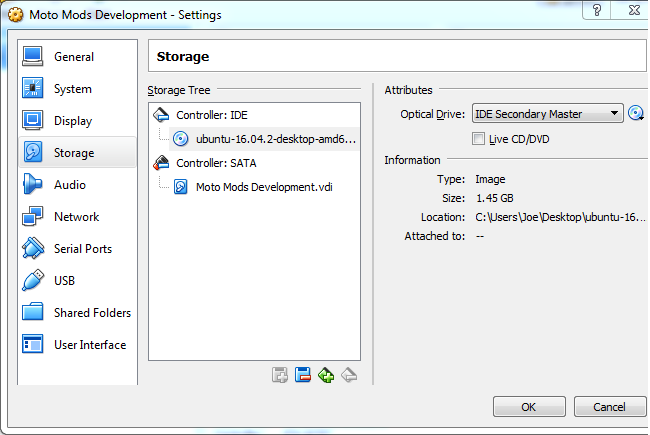Choose a virtual optical disk file icon
Image resolution: width=650 pixels, height=435 pixels.
tap(635, 113)
